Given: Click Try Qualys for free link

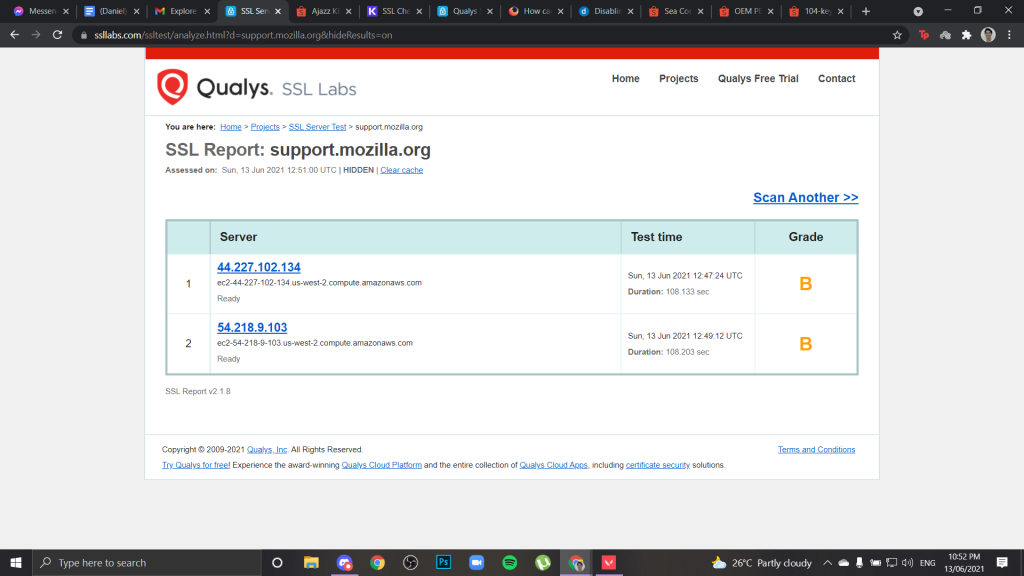Looking at the screenshot, I should point(196,465).
